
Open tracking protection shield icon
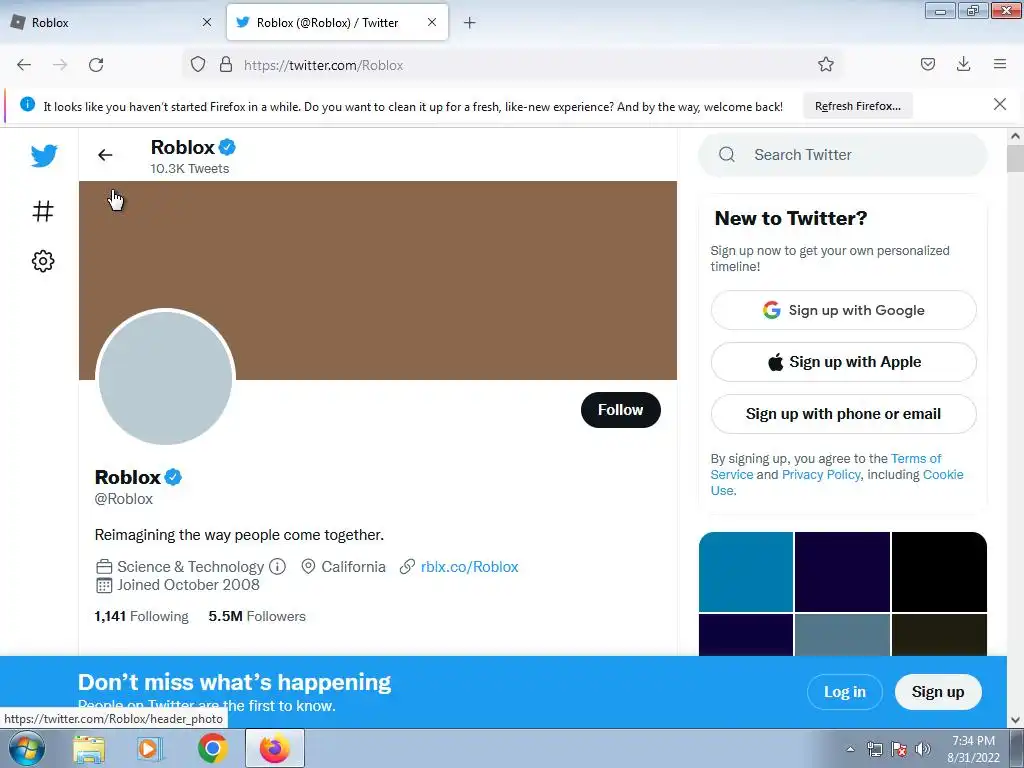198,65
